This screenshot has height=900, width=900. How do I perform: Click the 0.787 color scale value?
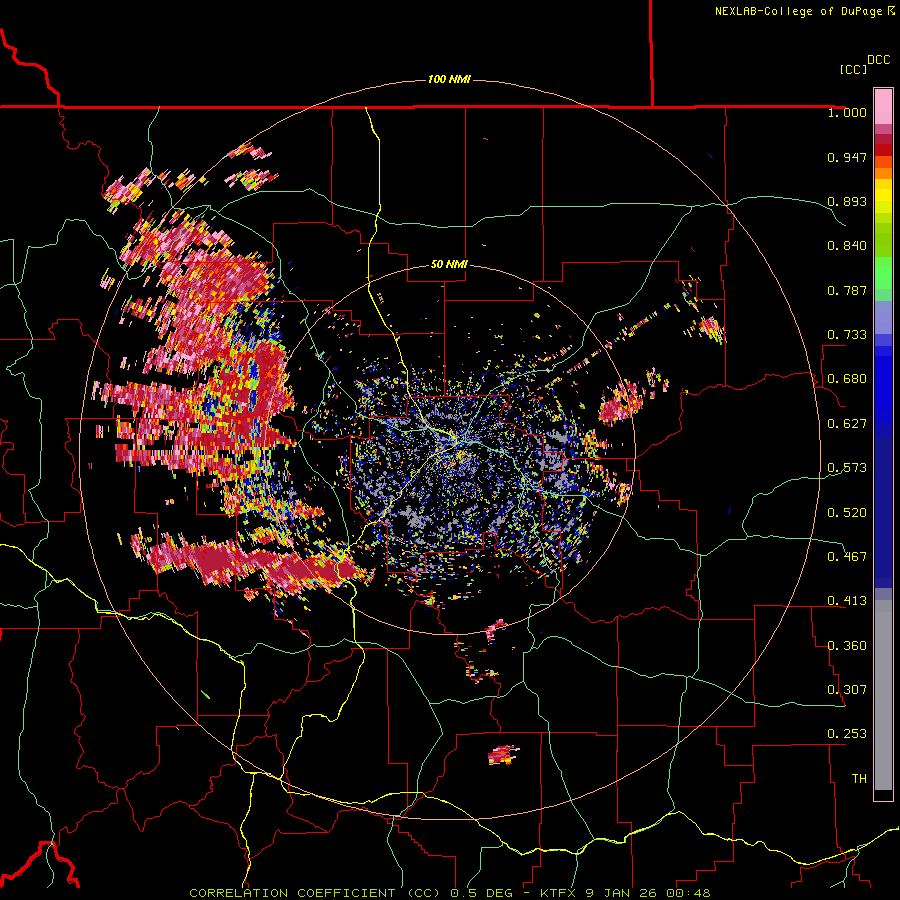(847, 290)
